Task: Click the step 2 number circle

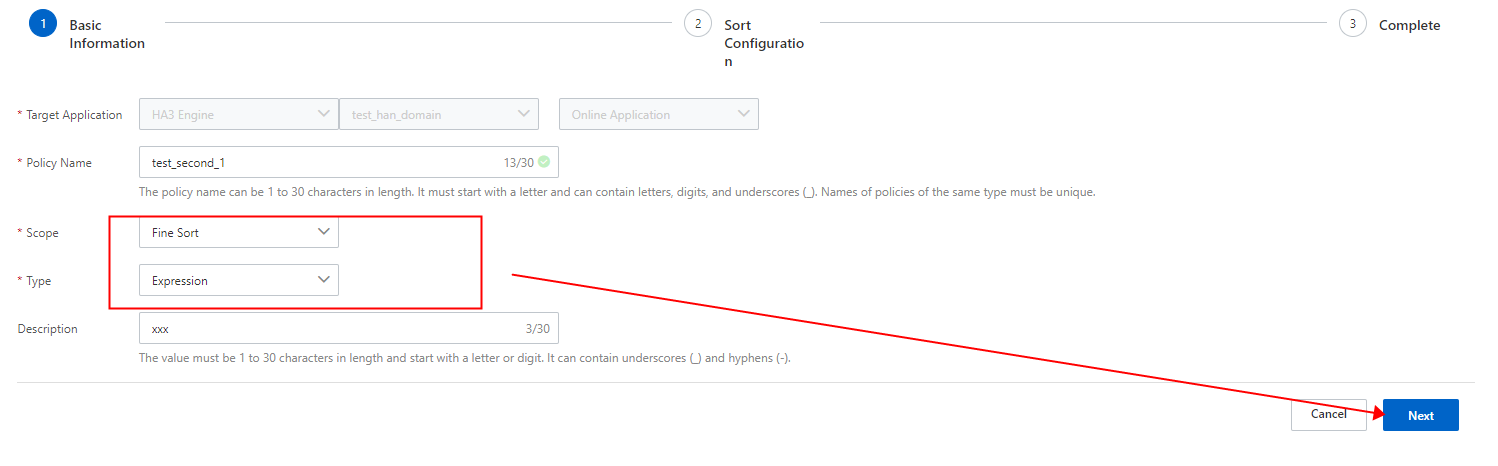Action: [x=698, y=23]
